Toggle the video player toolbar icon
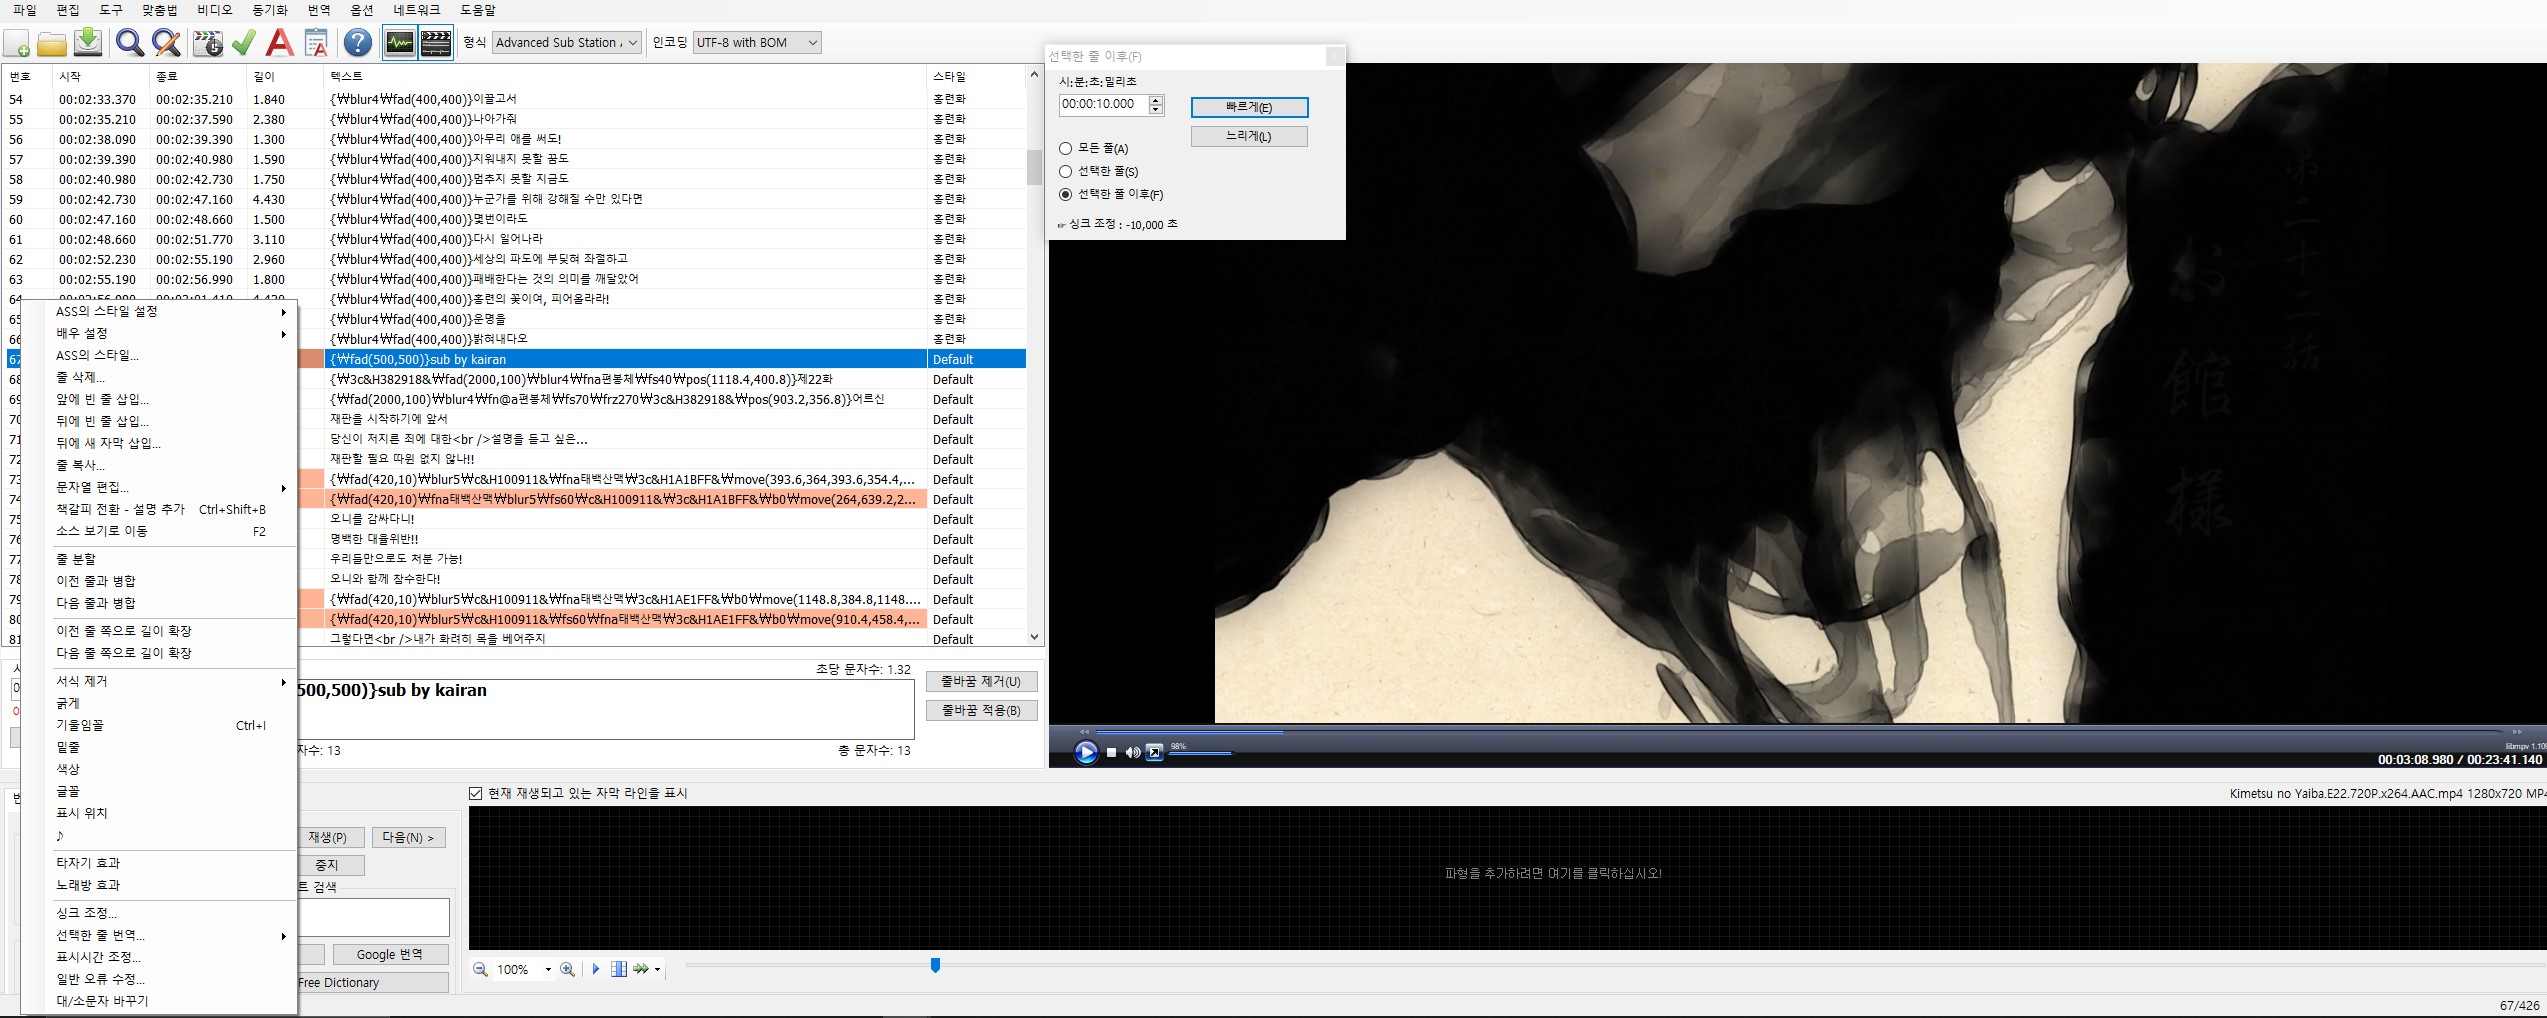Screen dimensions: 2547x1018 [436, 43]
